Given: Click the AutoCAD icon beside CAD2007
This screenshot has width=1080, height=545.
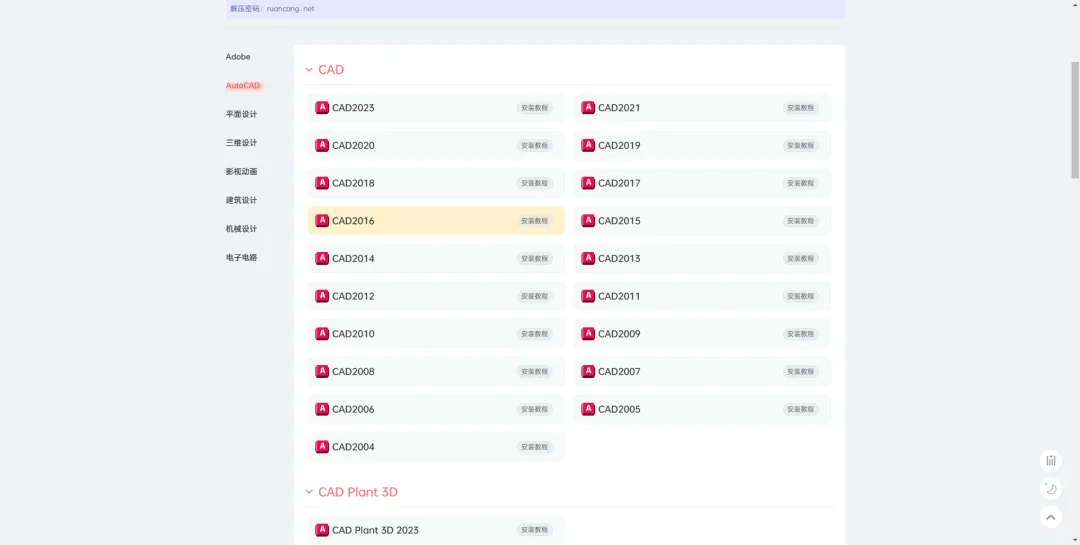Looking at the screenshot, I should click(x=588, y=371).
